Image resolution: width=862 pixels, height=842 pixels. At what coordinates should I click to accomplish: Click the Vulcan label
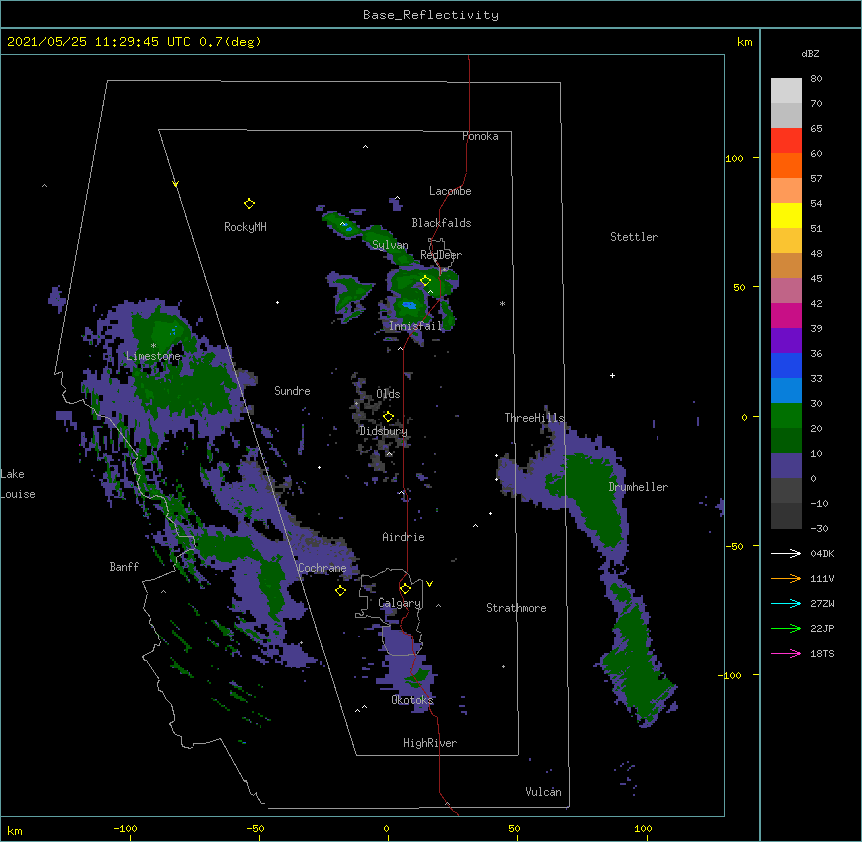point(543,792)
